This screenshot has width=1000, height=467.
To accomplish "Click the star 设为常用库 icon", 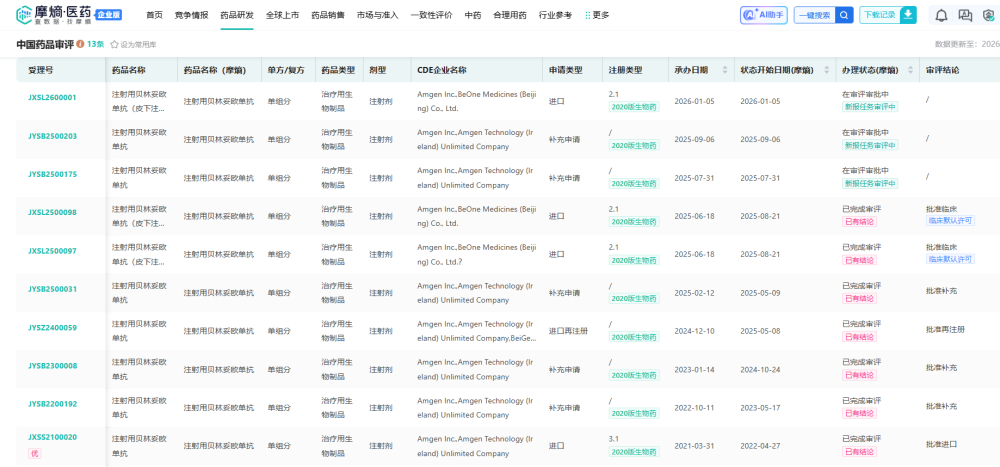I will coord(115,45).
